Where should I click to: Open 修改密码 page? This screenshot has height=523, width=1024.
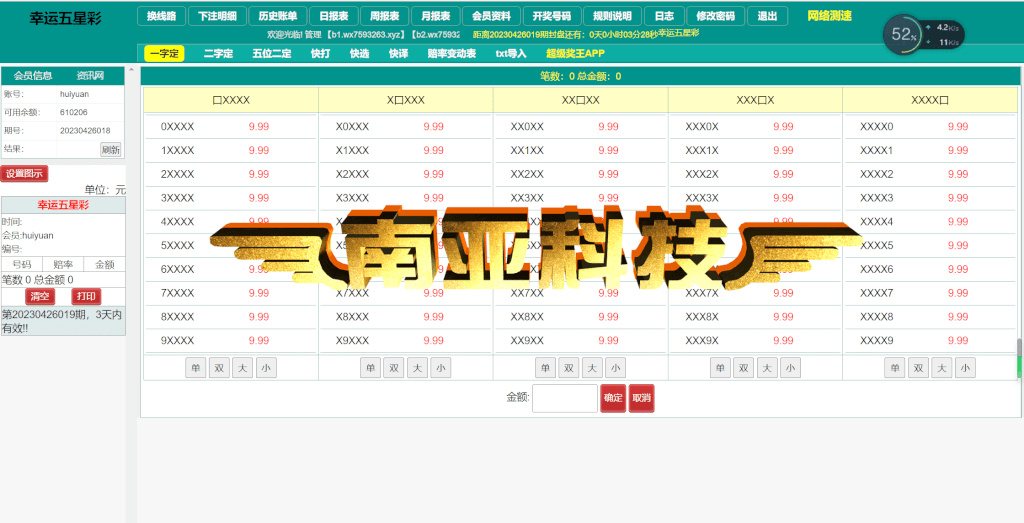[x=716, y=16]
